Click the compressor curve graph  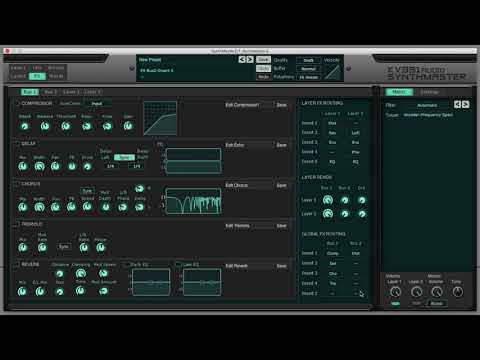[160, 118]
